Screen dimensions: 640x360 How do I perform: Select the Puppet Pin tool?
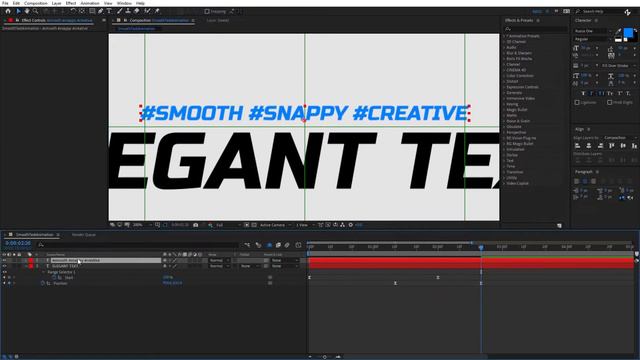[x=157, y=11]
